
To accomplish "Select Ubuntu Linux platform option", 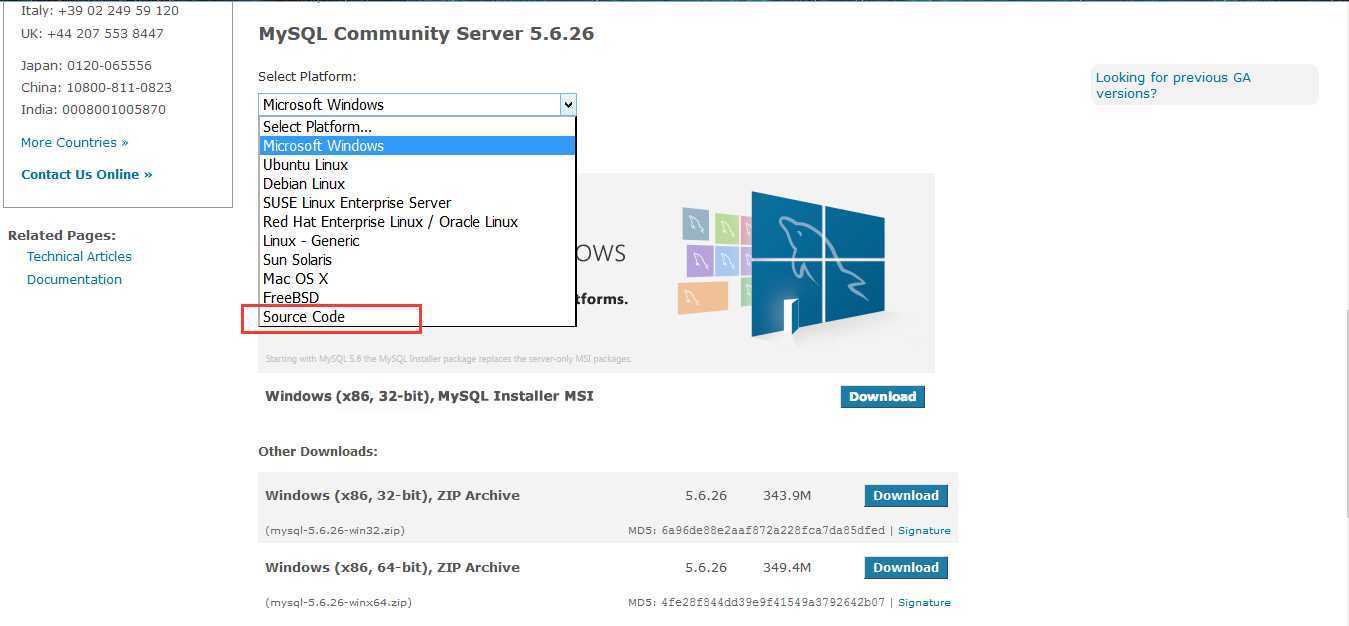I will (x=417, y=165).
